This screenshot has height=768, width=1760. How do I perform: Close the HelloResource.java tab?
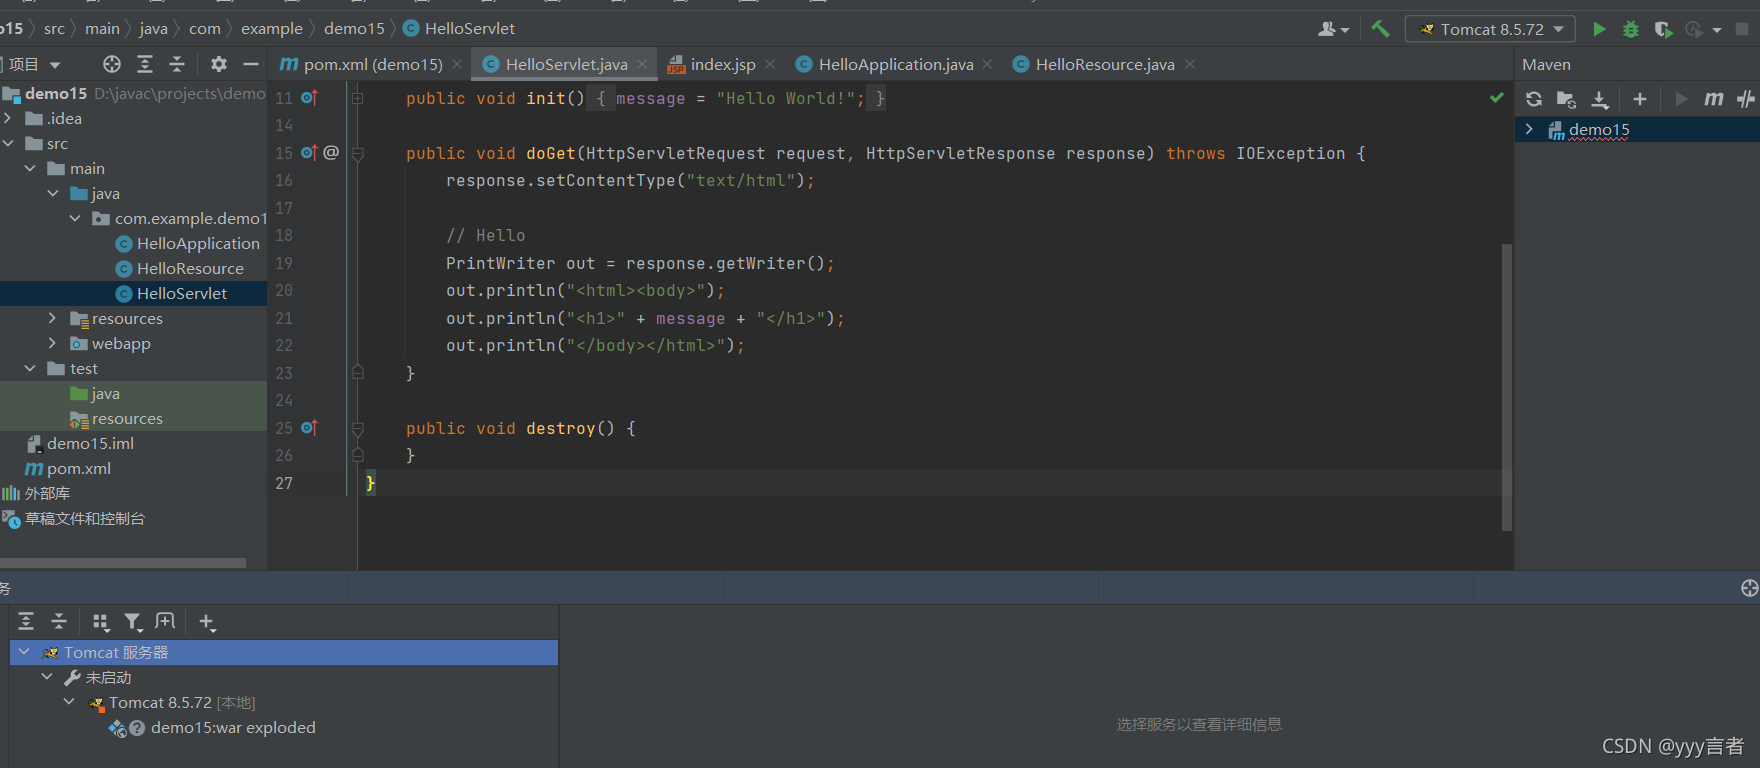pos(1190,64)
